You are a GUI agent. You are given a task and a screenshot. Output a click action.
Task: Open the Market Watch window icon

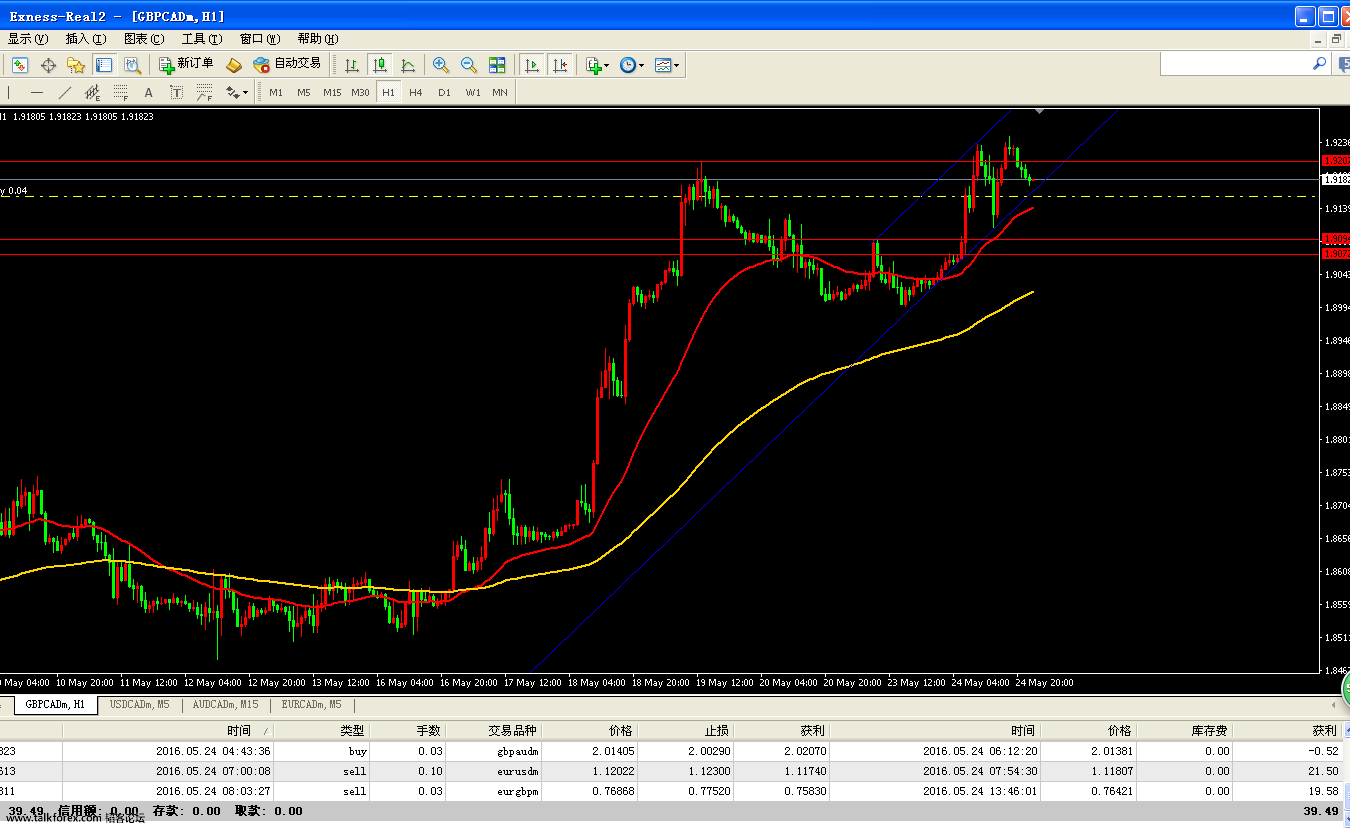tap(20, 65)
